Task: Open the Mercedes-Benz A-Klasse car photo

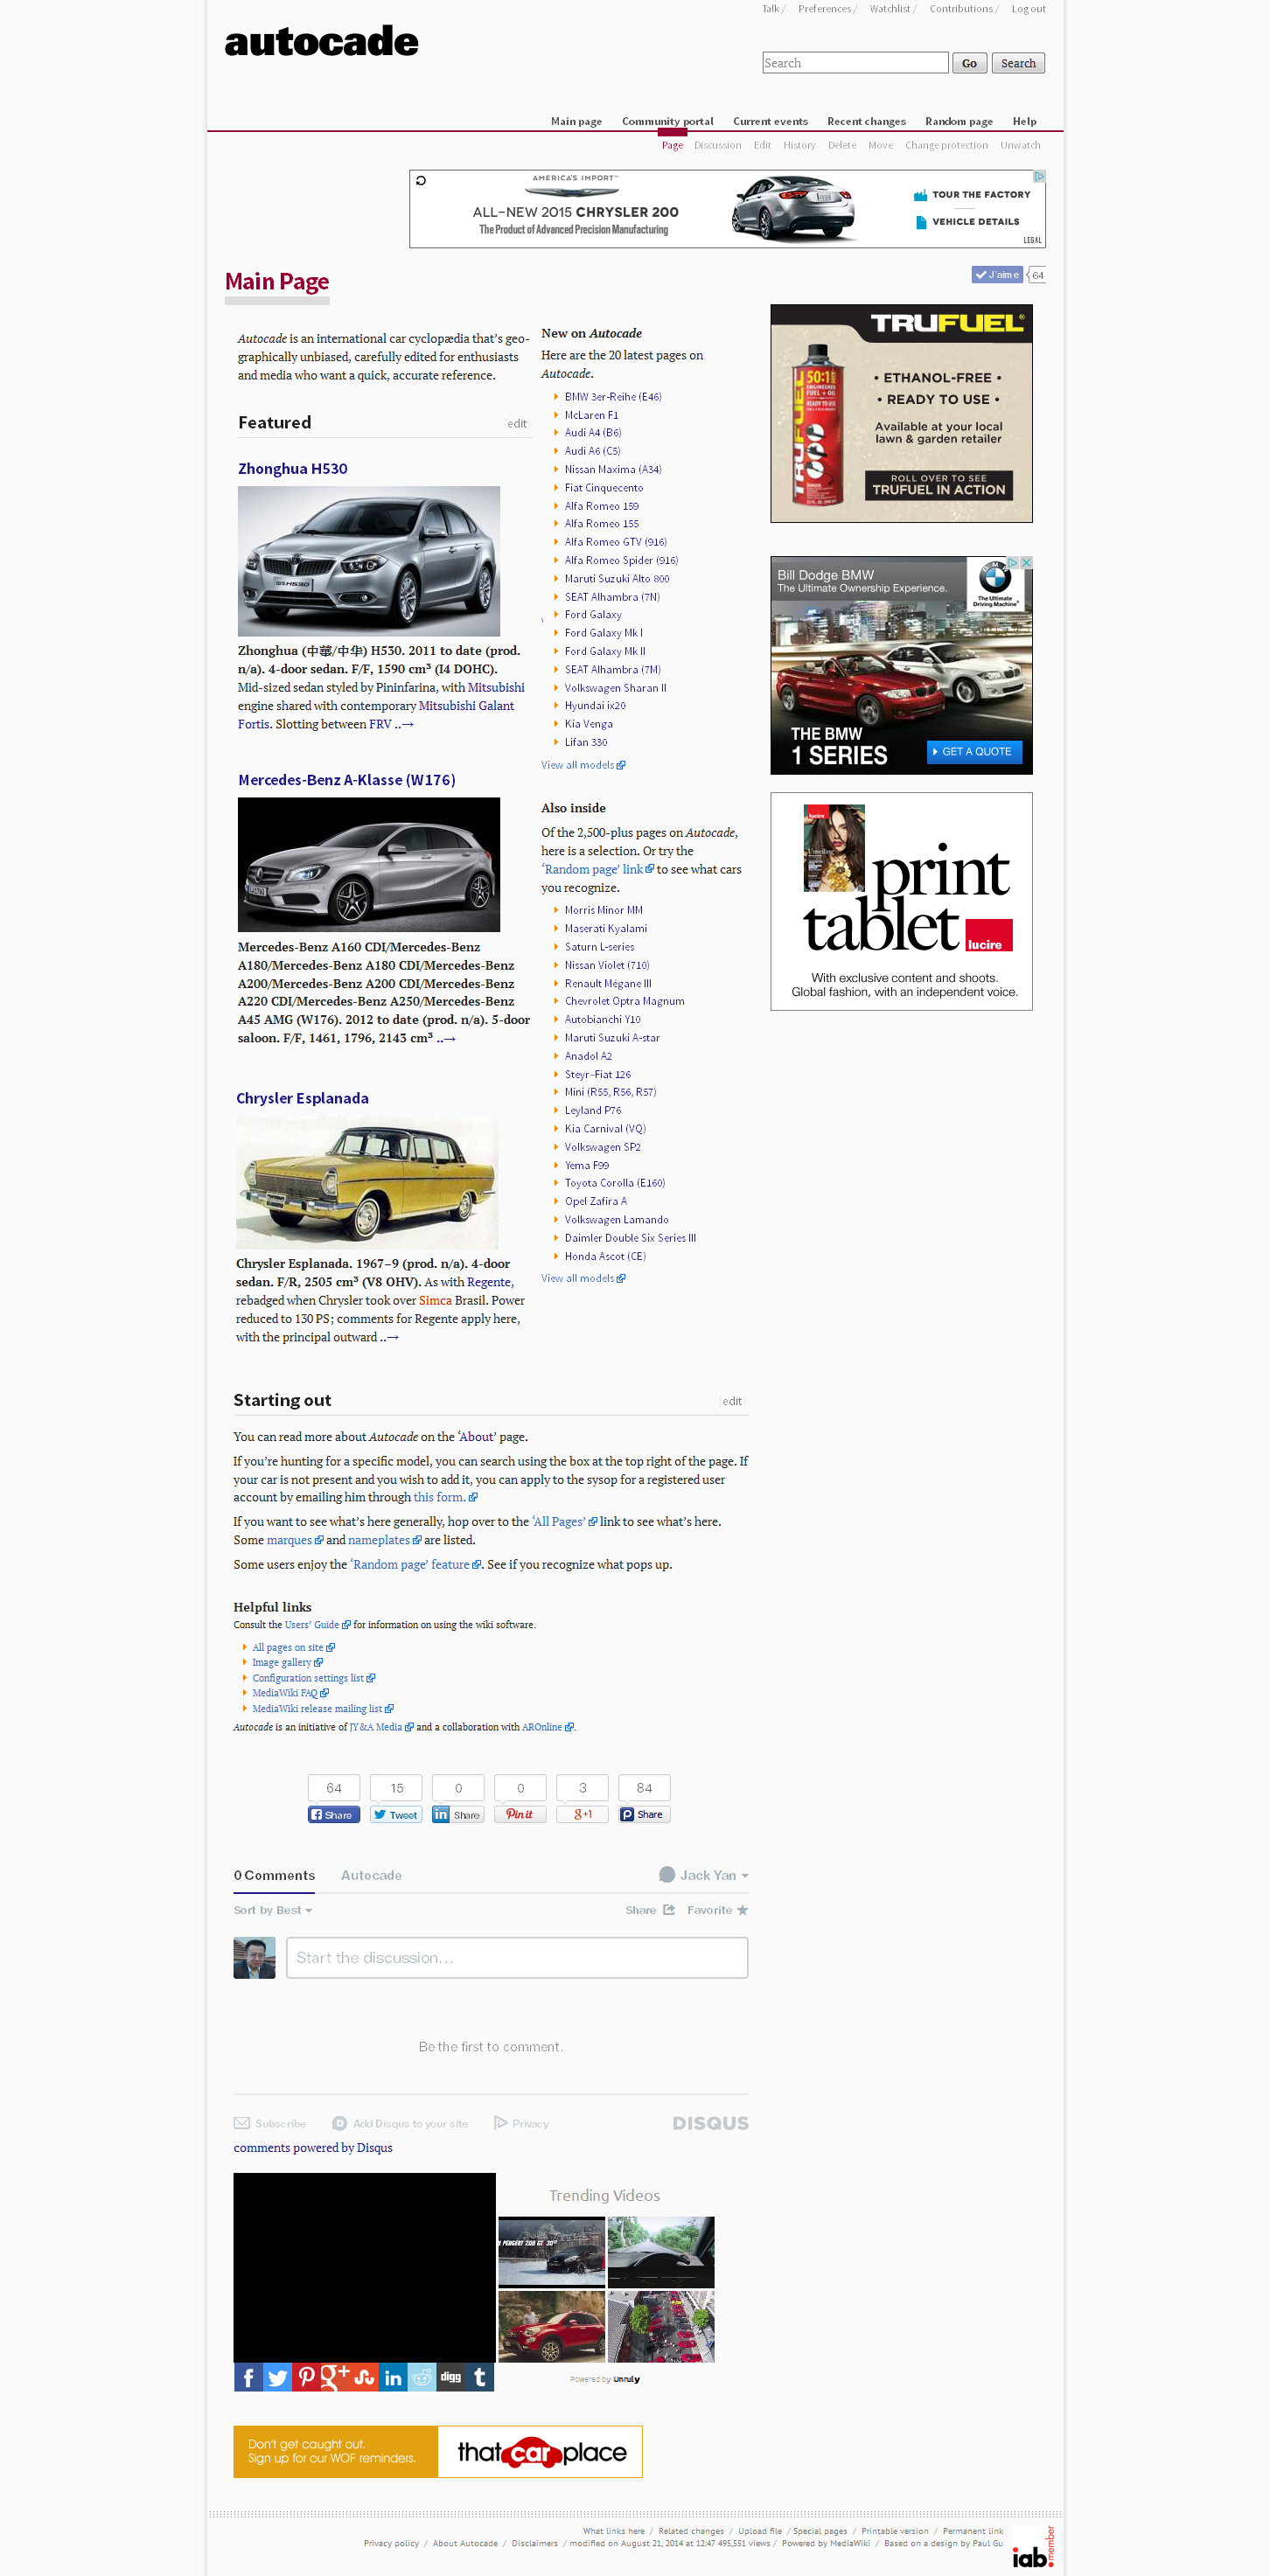Action: click(x=369, y=864)
